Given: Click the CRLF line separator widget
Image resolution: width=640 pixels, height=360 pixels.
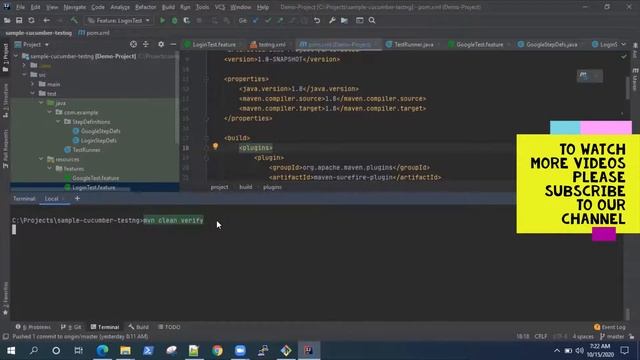Looking at the screenshot, I should click(541, 336).
